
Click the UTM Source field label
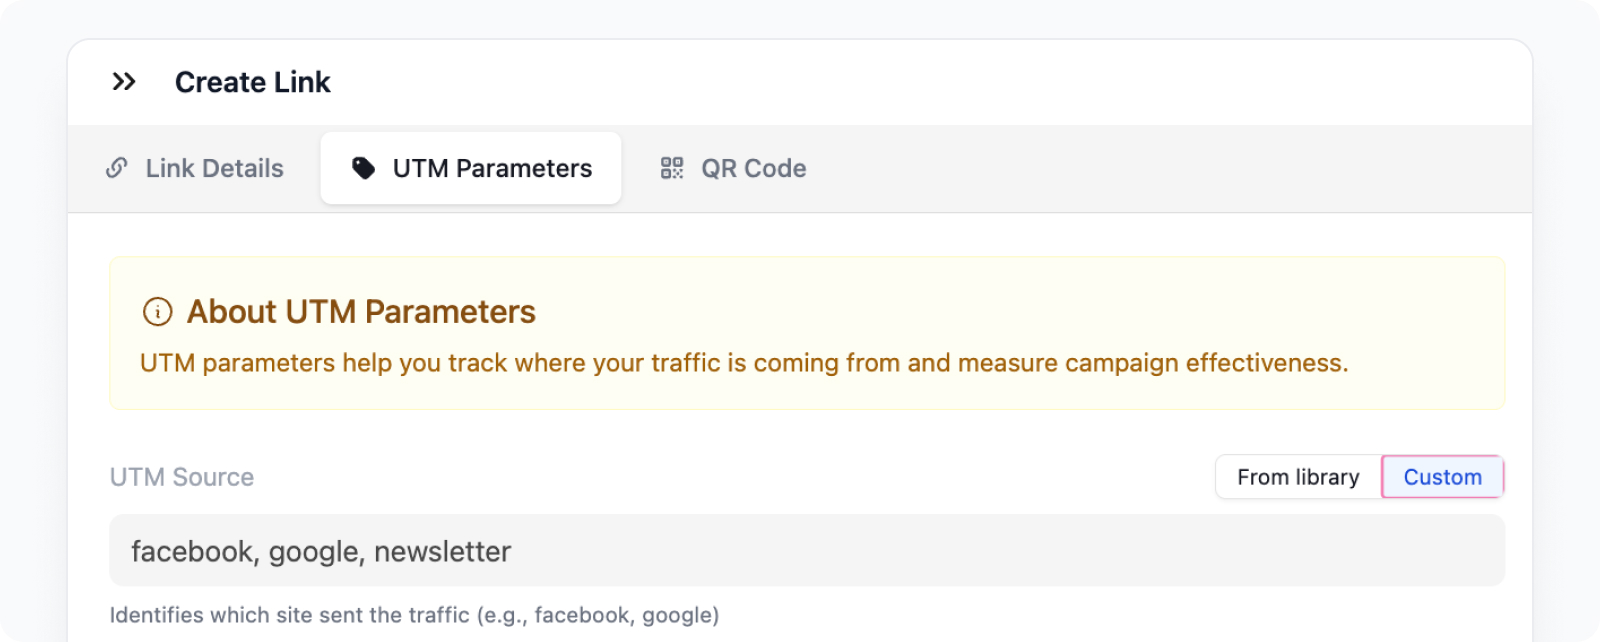[x=182, y=477]
